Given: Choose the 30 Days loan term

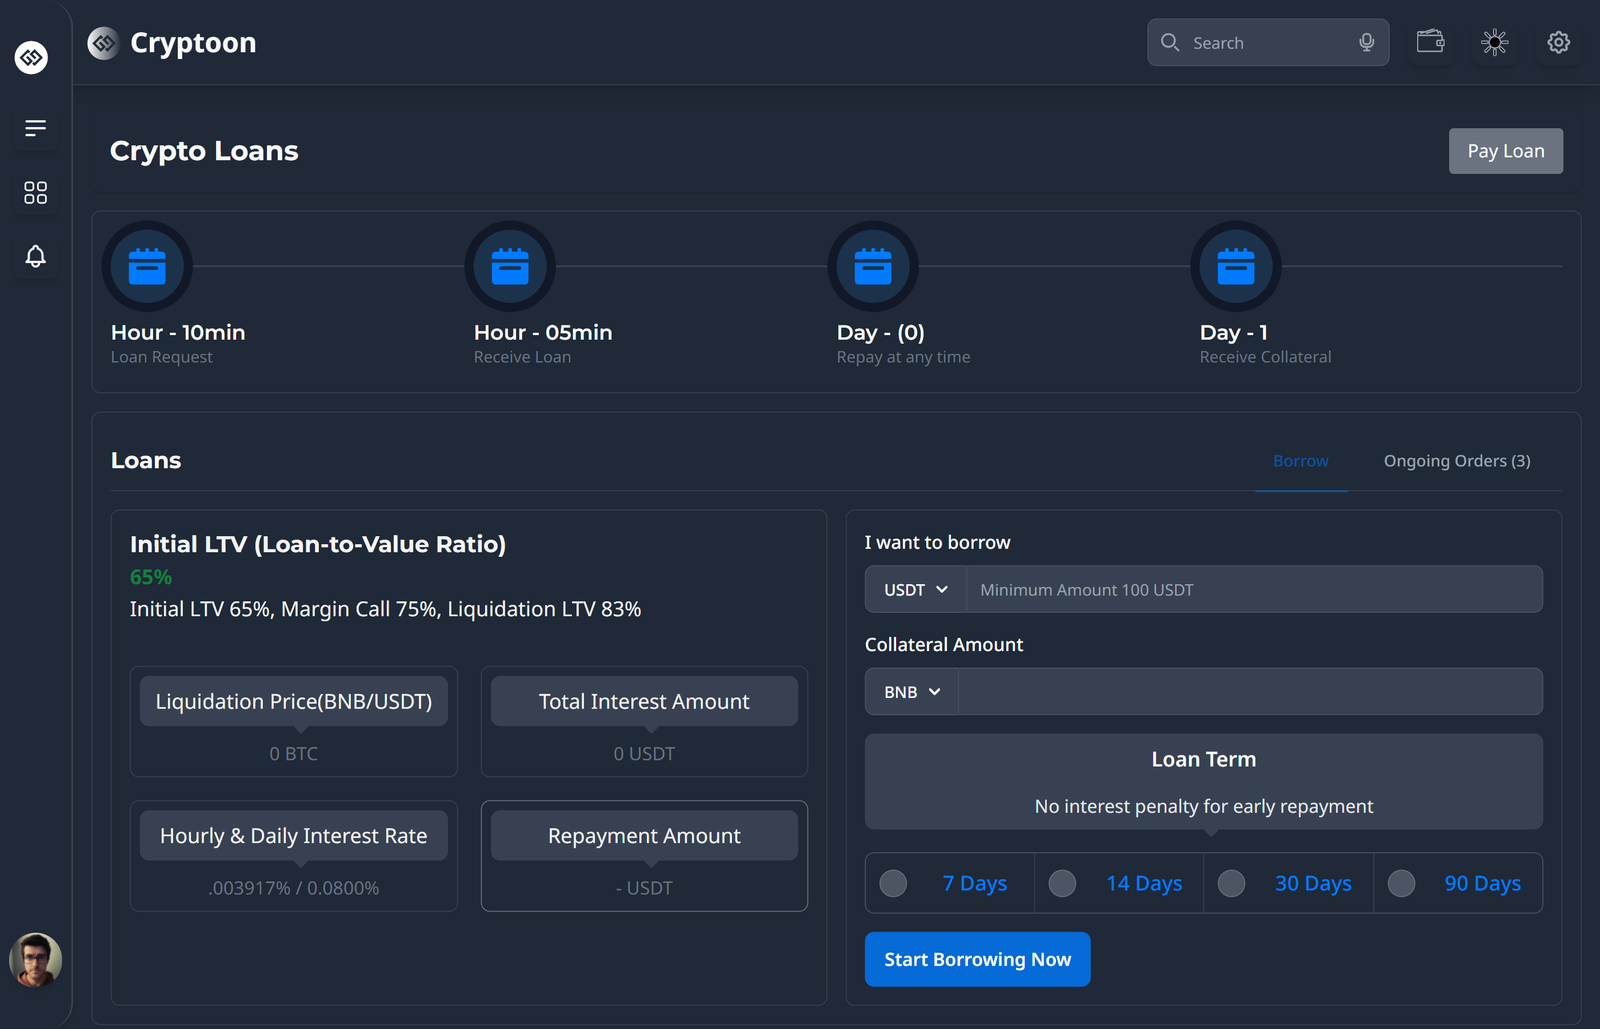Looking at the screenshot, I should [1231, 883].
